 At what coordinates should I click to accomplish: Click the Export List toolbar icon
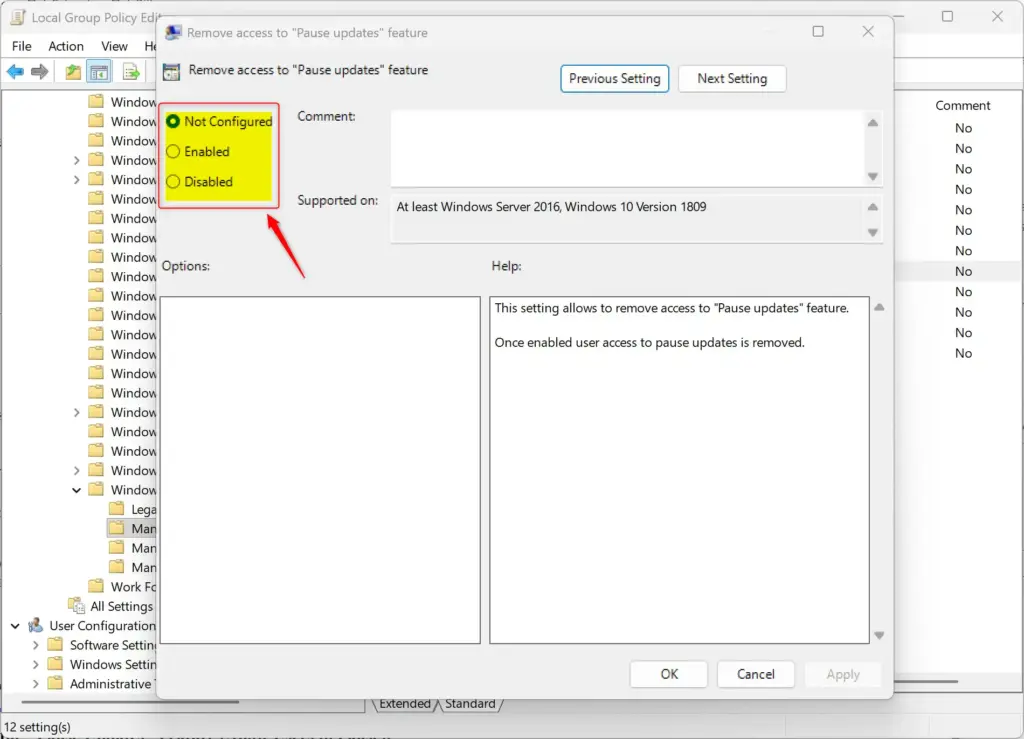[131, 72]
